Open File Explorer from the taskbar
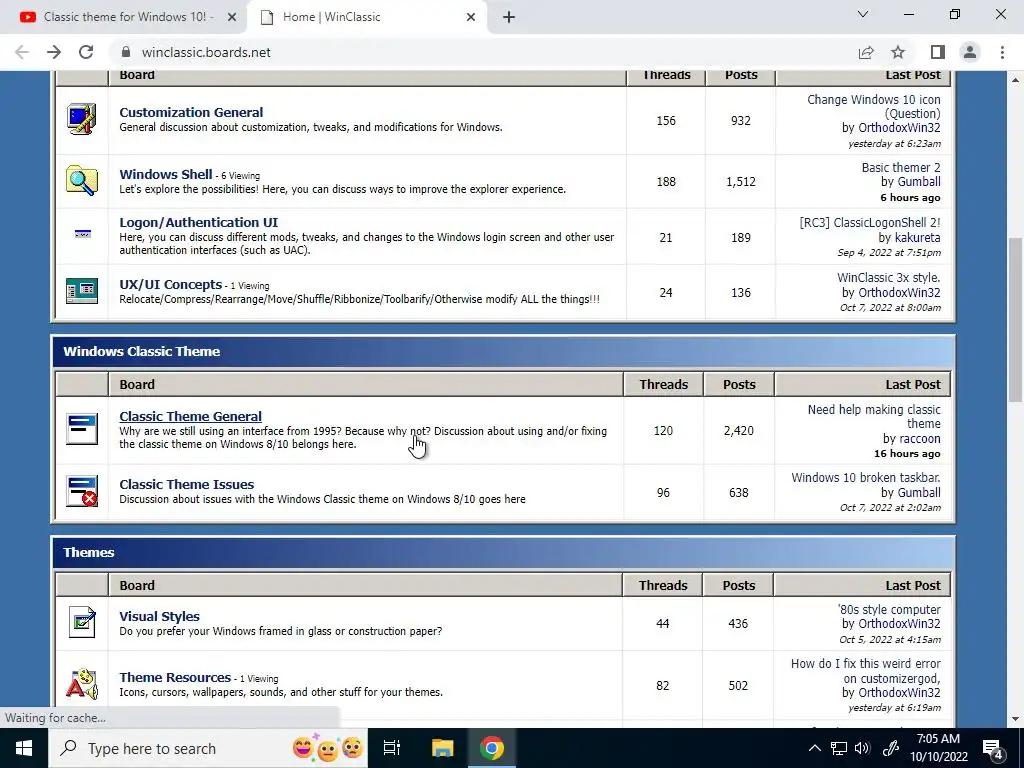1024x768 pixels. pyautogui.click(x=442, y=748)
